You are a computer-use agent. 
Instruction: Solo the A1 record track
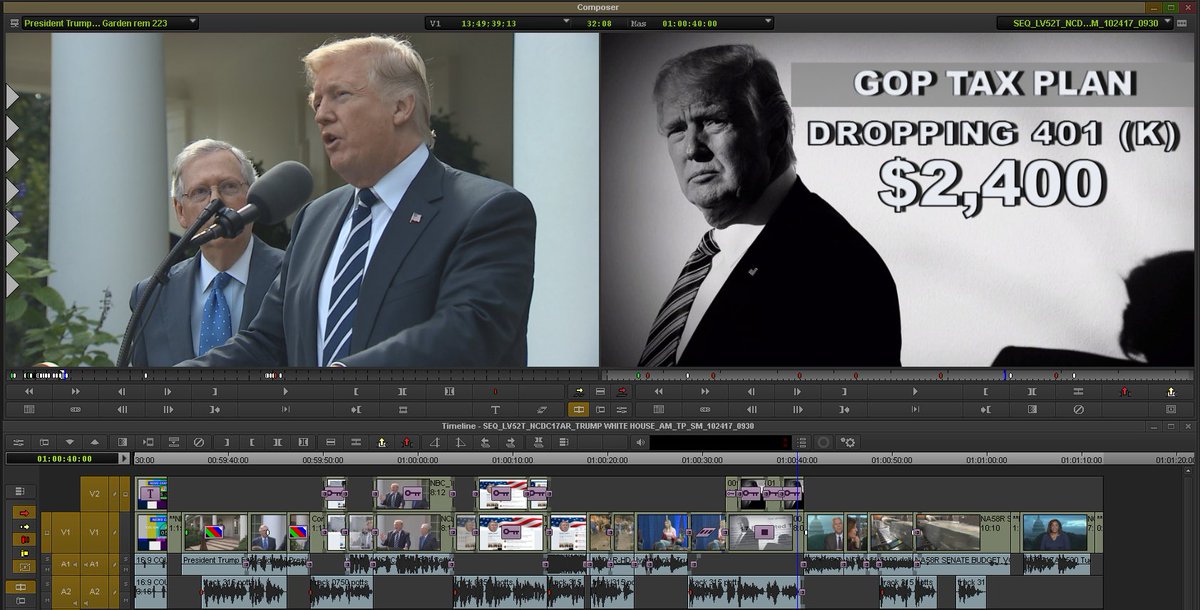click(x=126, y=558)
